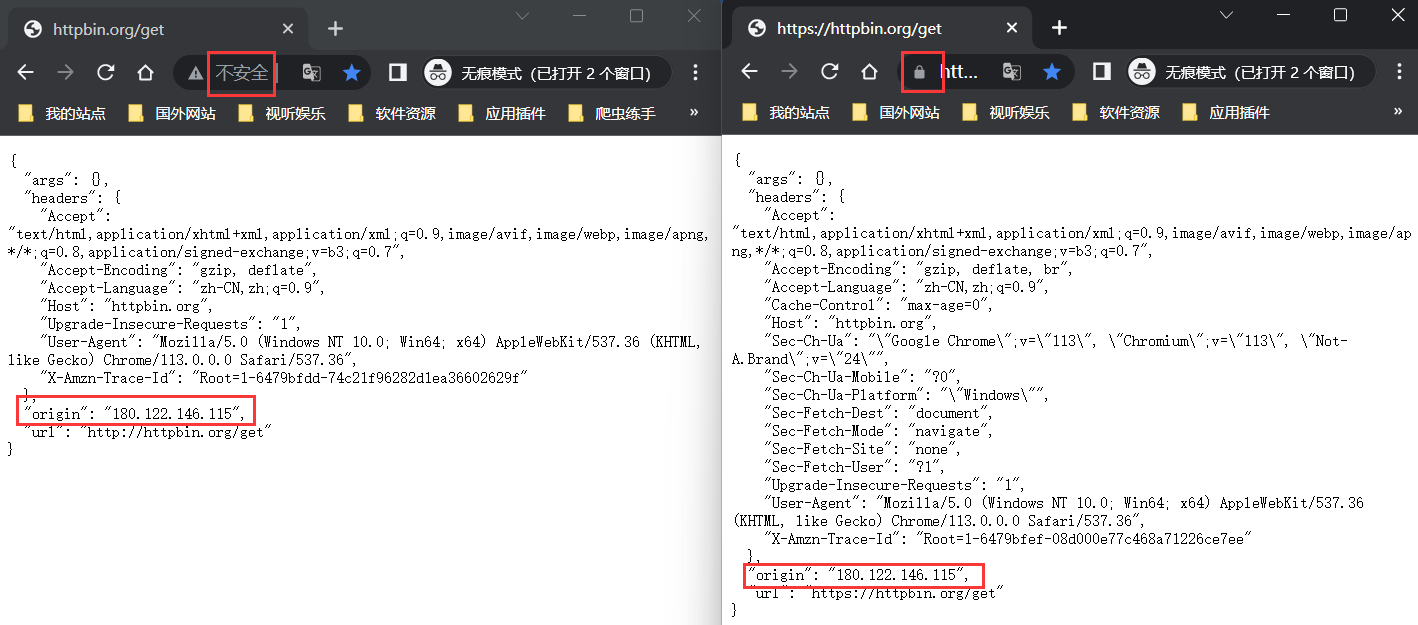
Task: Click the padlock icon in the right address bar
Action: 919,72
